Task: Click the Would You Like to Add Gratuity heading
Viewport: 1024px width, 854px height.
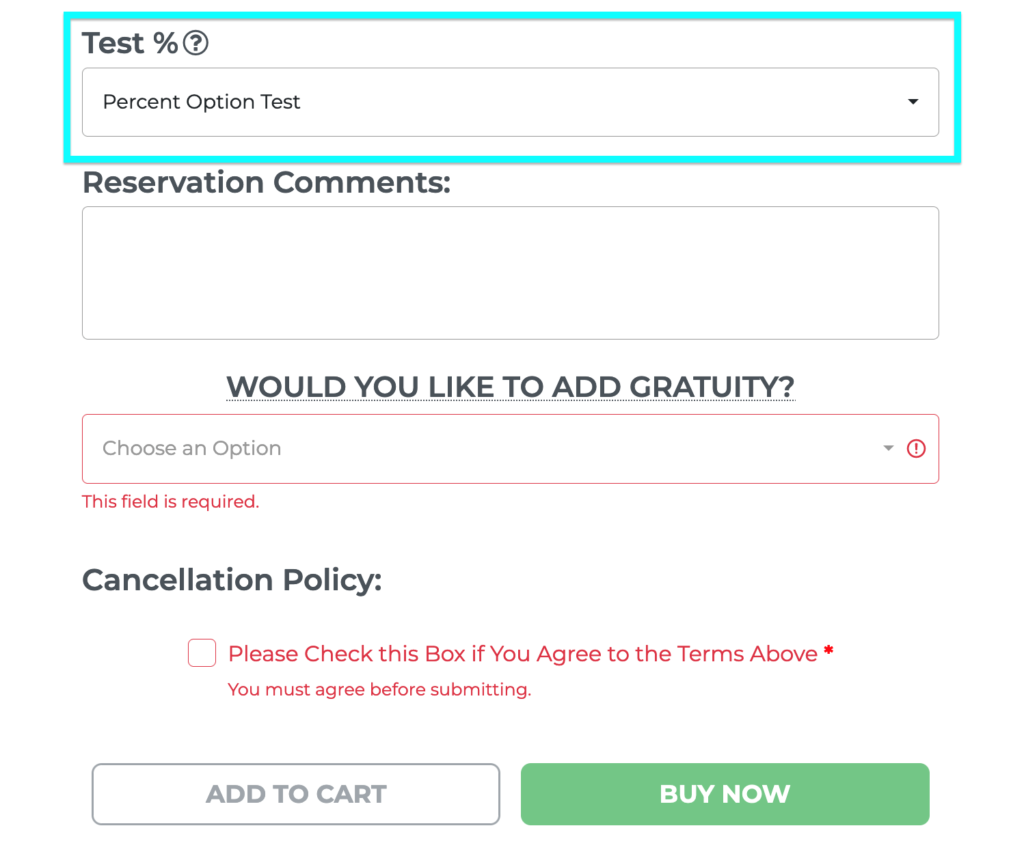Action: 510,387
